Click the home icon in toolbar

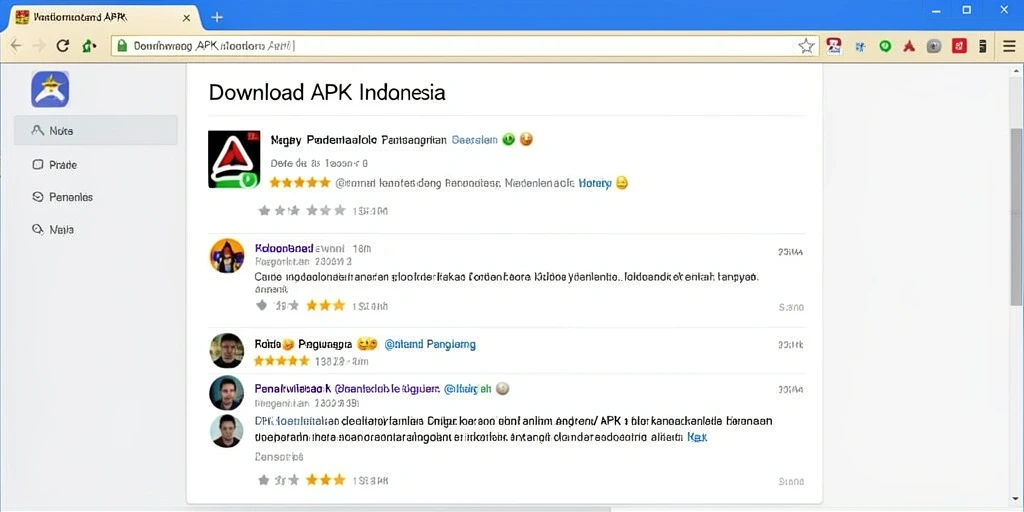click(x=89, y=46)
